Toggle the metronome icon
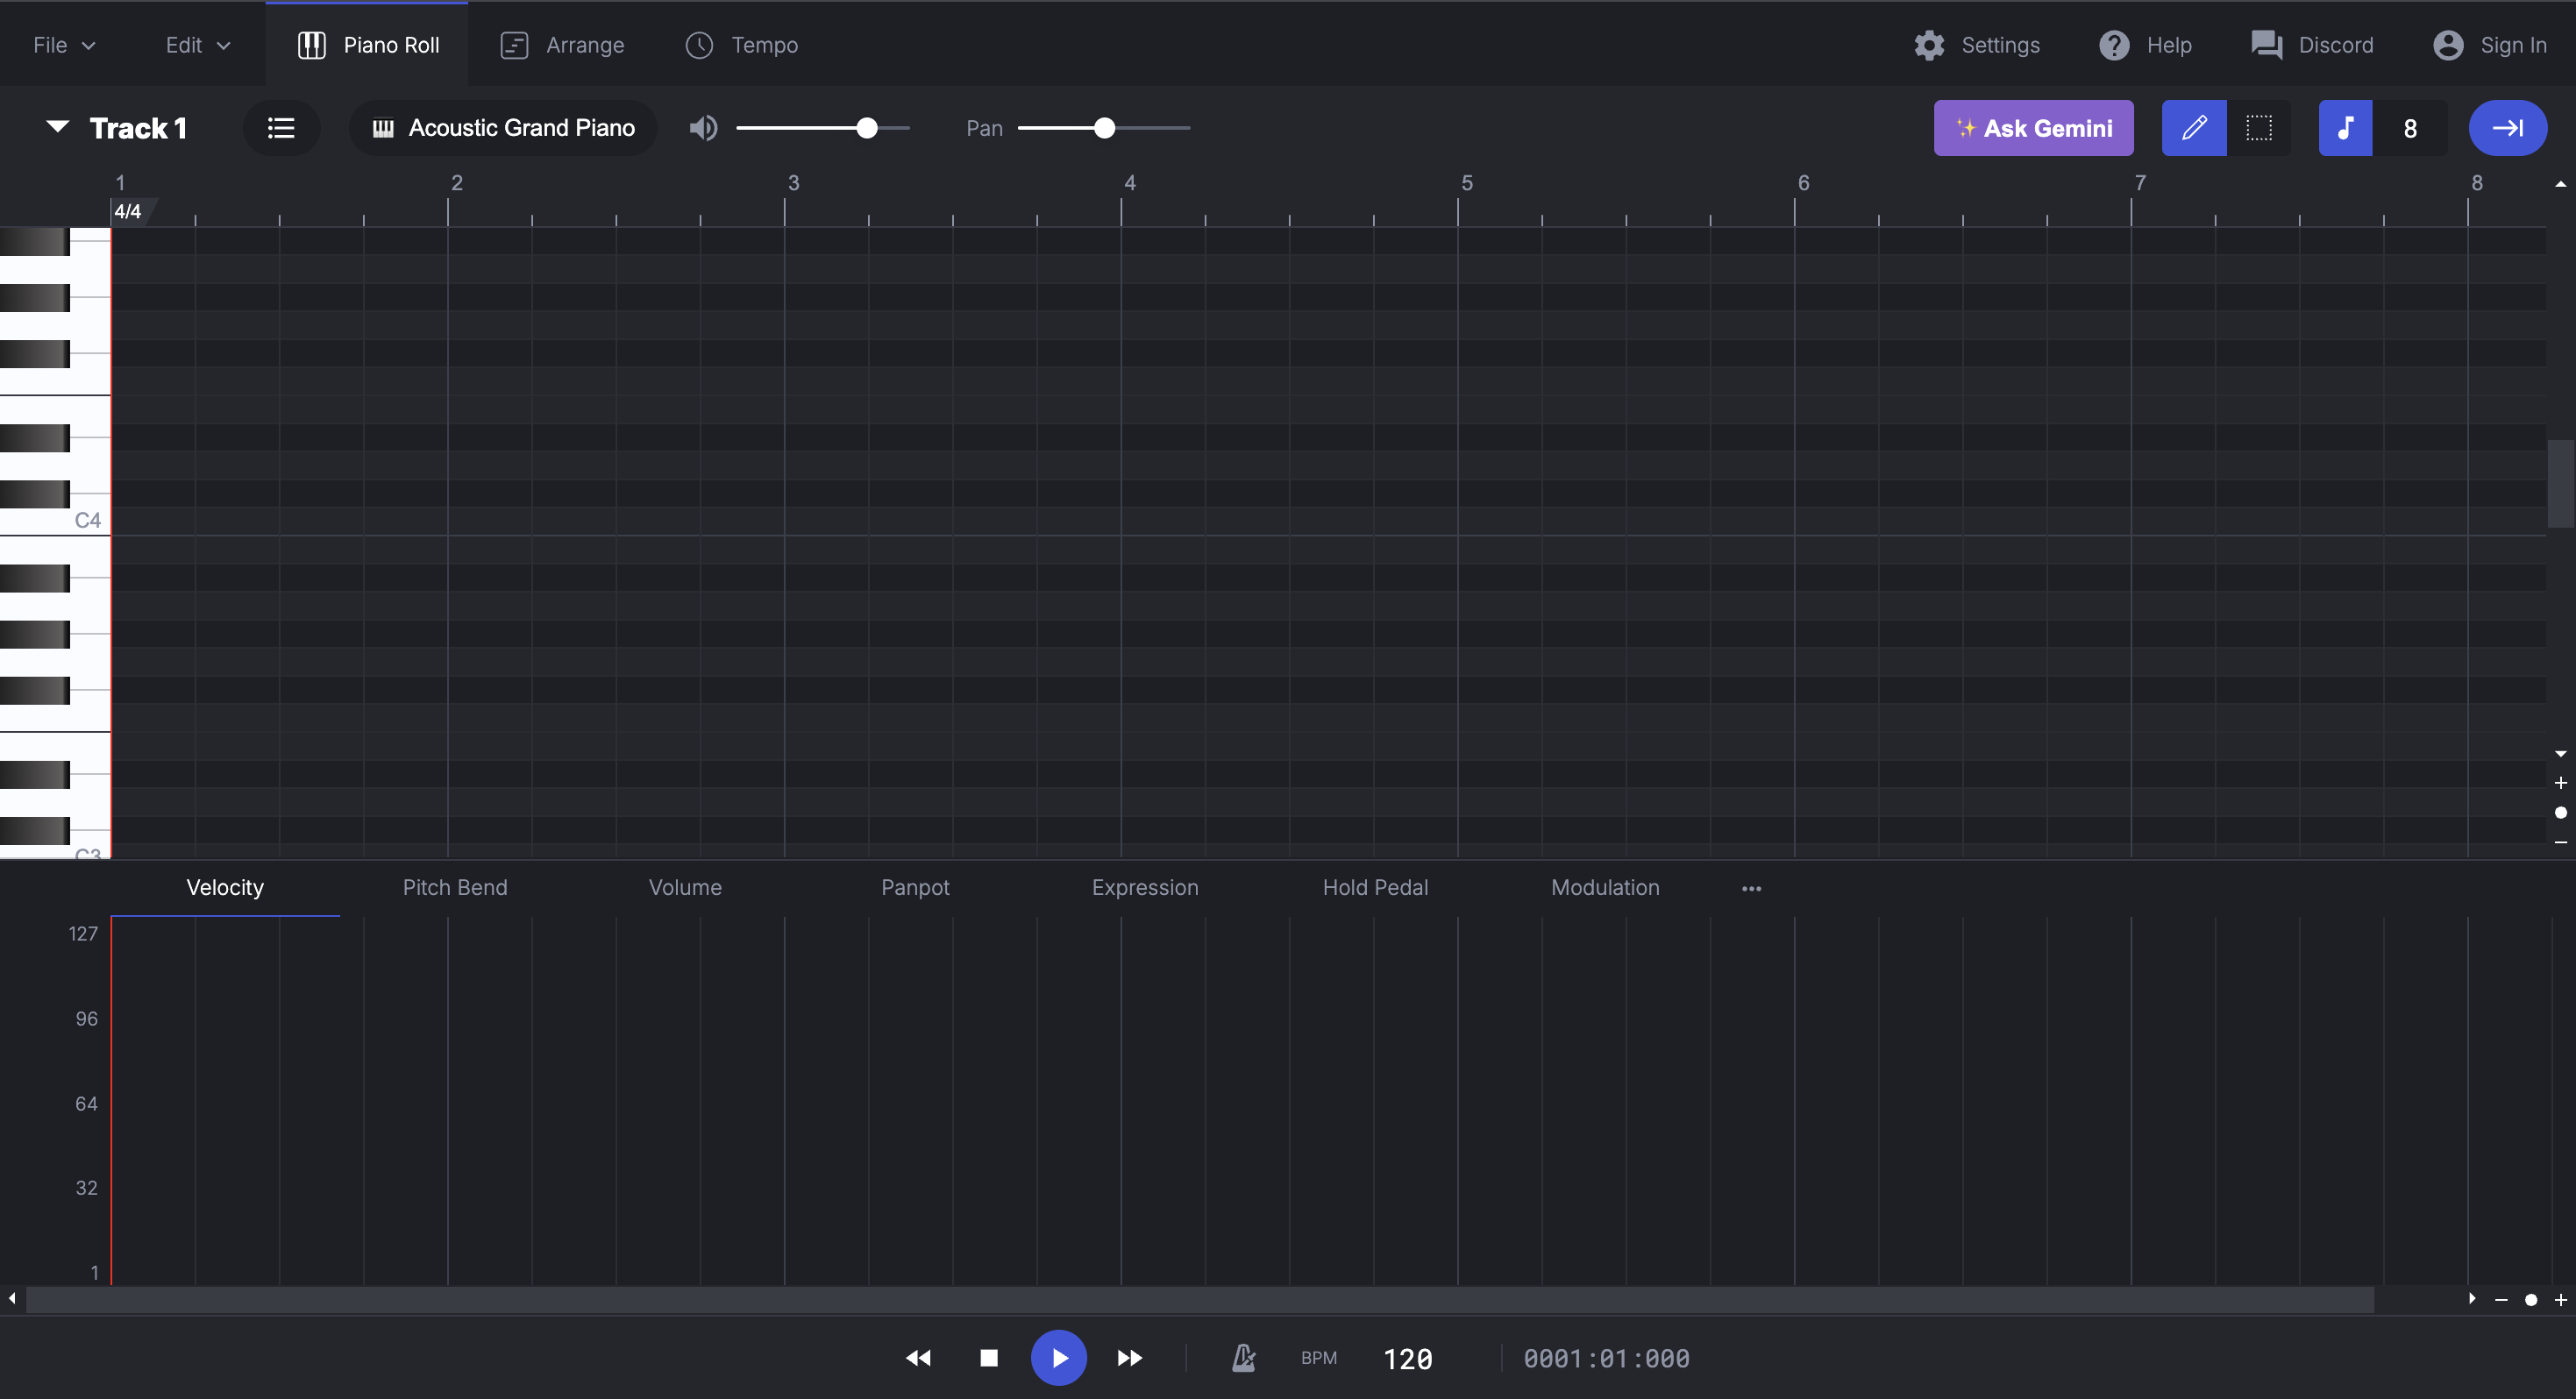Viewport: 2576px width, 1399px height. tap(1243, 1357)
